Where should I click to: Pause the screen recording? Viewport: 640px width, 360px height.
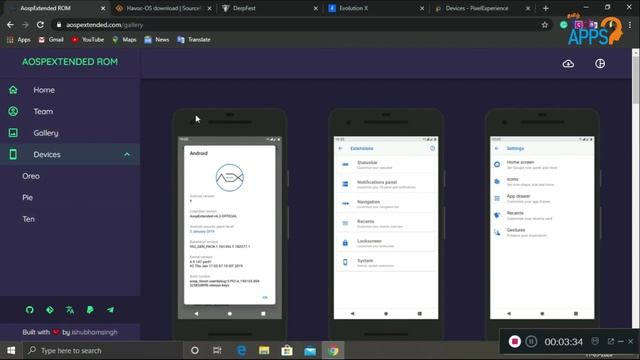click(531, 341)
